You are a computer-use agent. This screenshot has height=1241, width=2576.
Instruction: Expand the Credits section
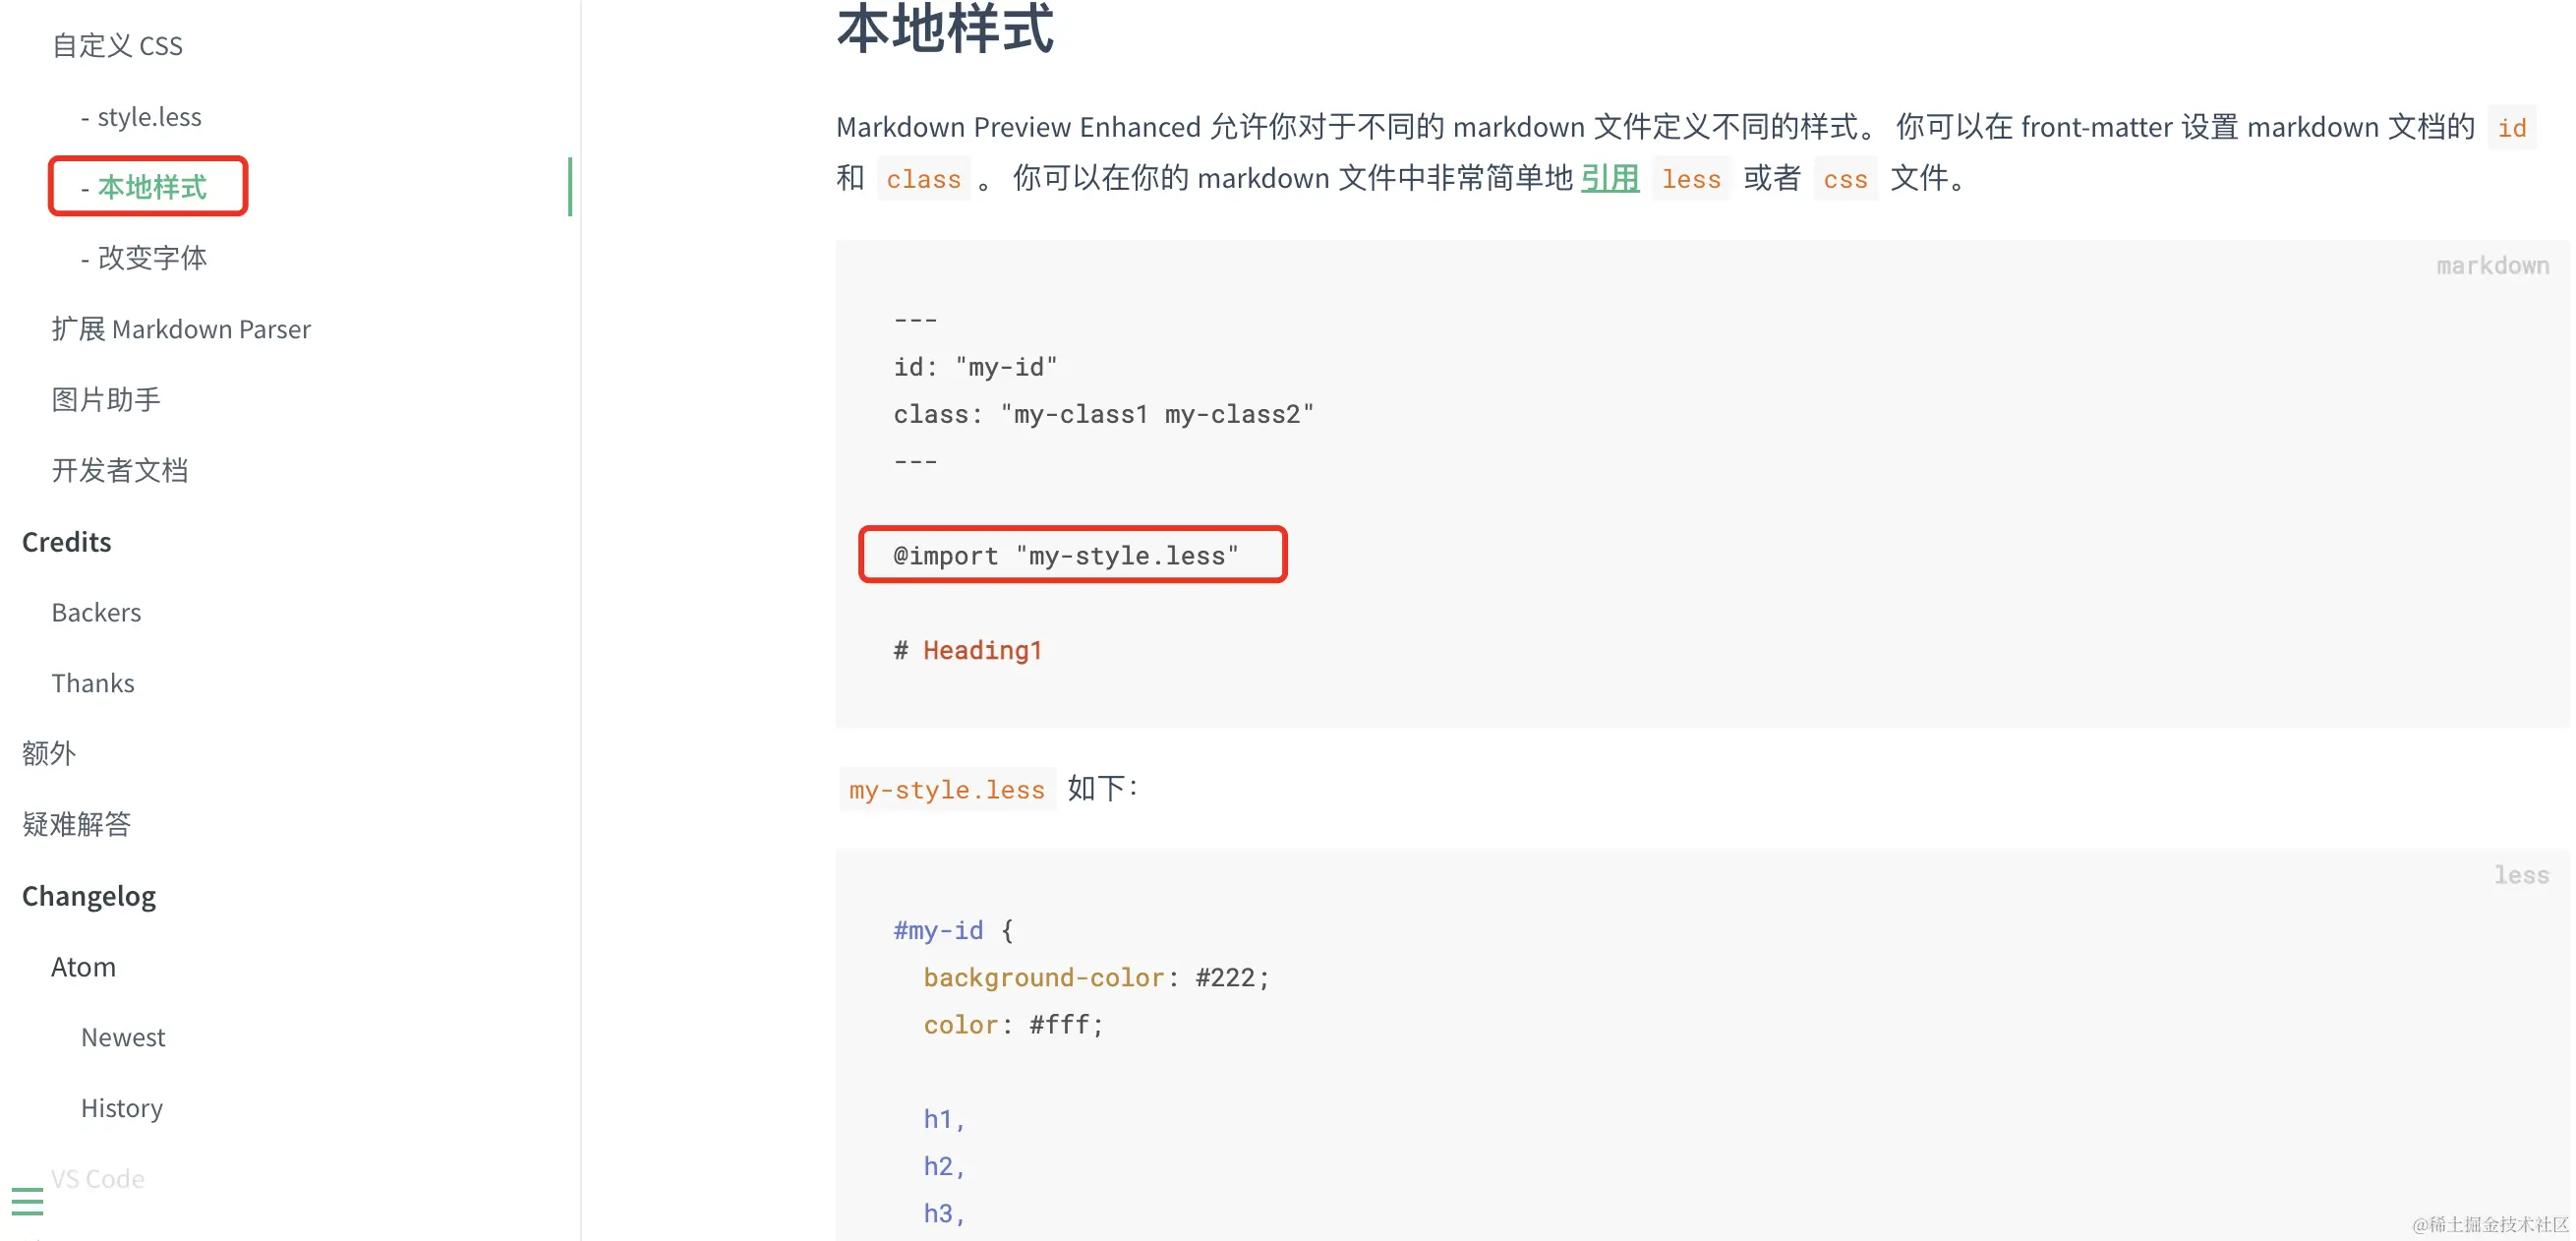[66, 541]
